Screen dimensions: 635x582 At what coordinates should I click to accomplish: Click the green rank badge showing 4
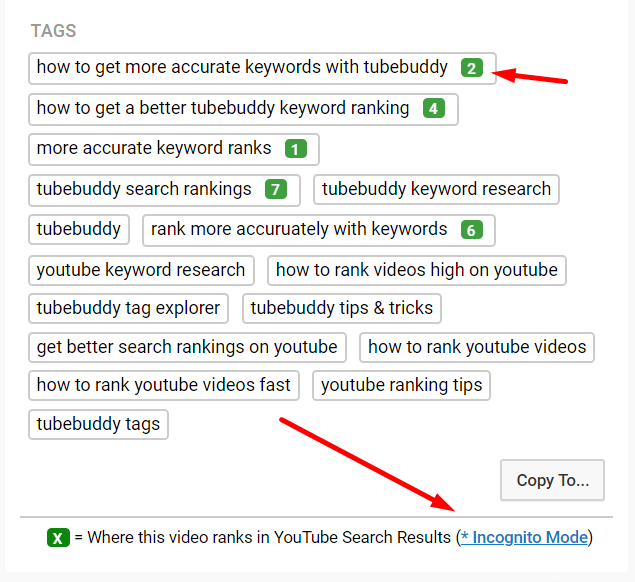[433, 109]
